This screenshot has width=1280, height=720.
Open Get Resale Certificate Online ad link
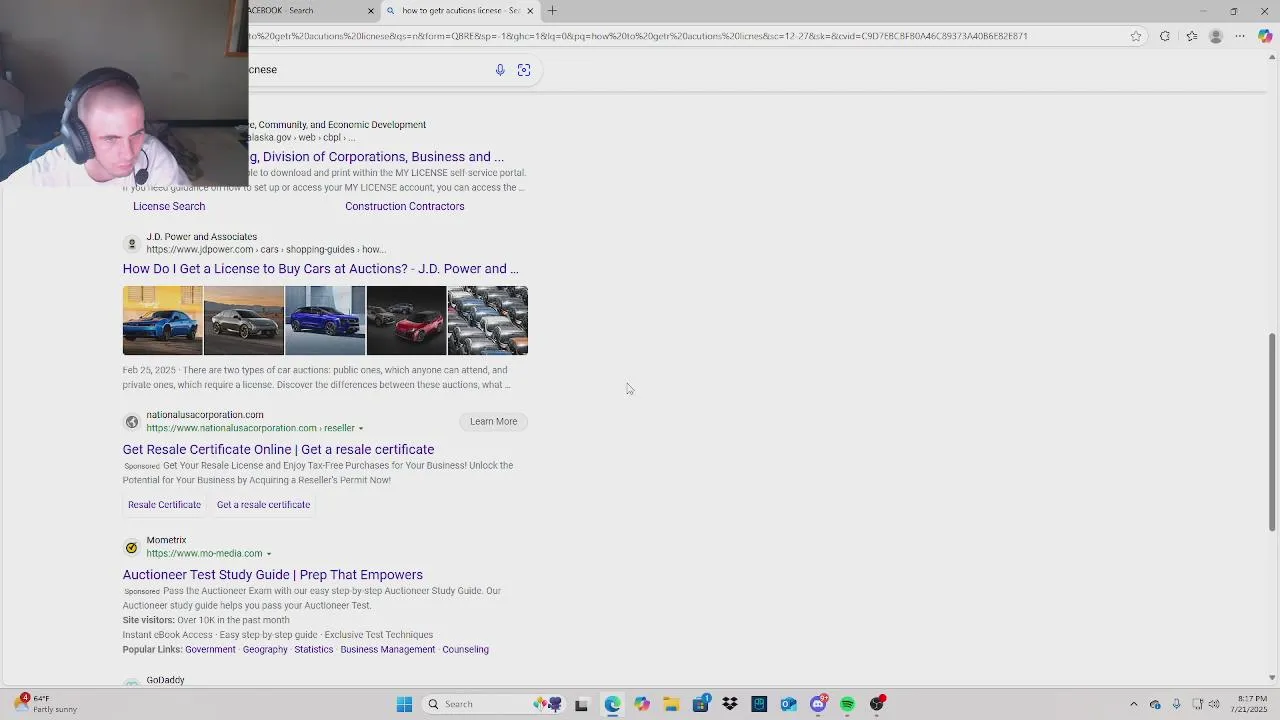(x=278, y=450)
